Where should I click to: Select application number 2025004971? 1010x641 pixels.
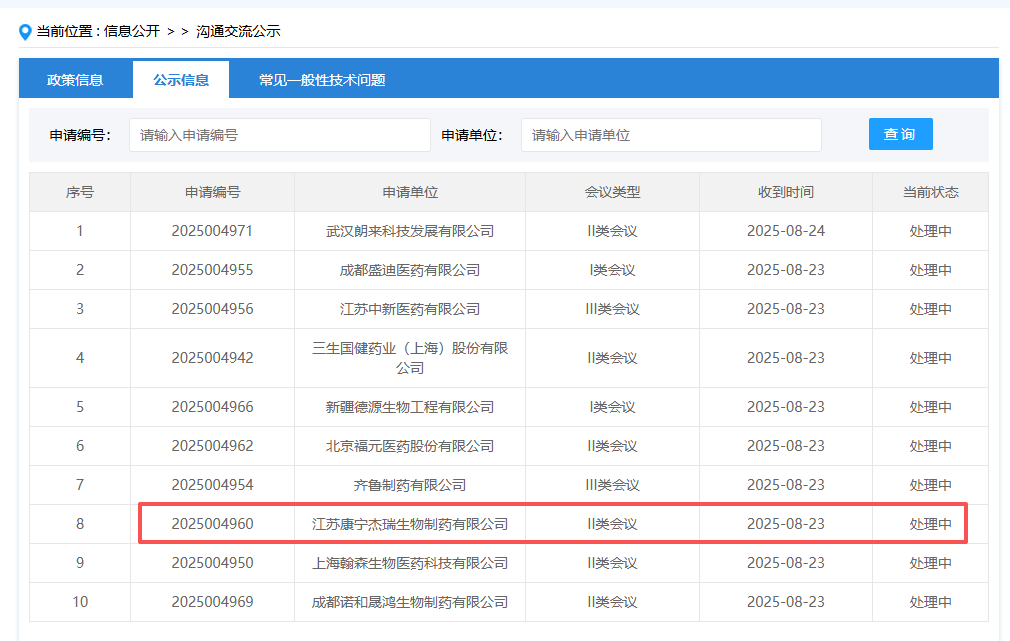pyautogui.click(x=213, y=231)
